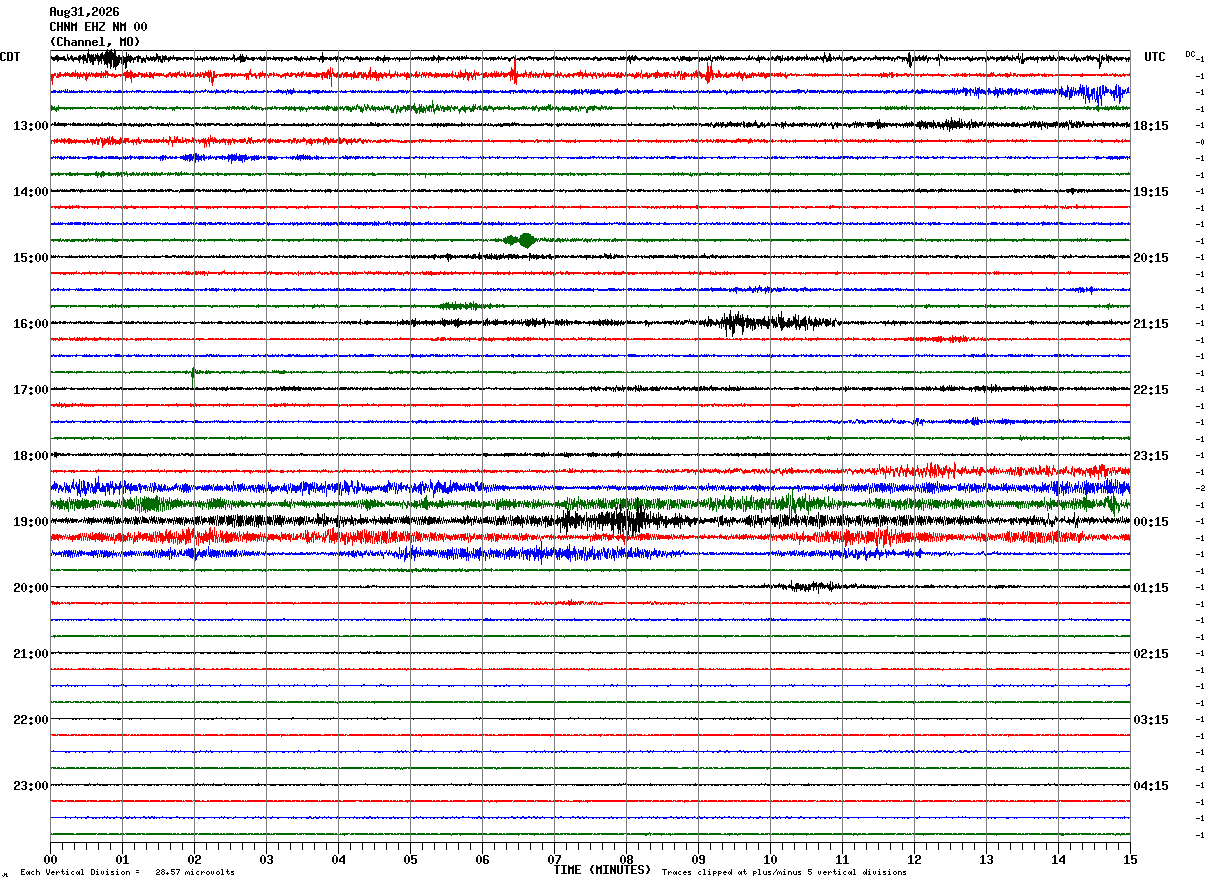This screenshot has width=1210, height=886.
Task: Click the CHNM EHZ NM 00 station title
Action: pyautogui.click(x=98, y=27)
